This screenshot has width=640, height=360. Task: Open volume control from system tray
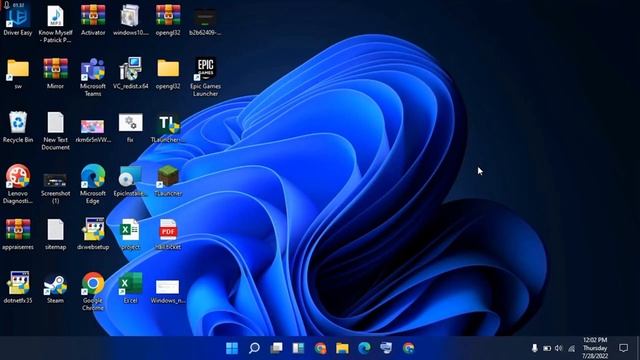click(x=559, y=348)
